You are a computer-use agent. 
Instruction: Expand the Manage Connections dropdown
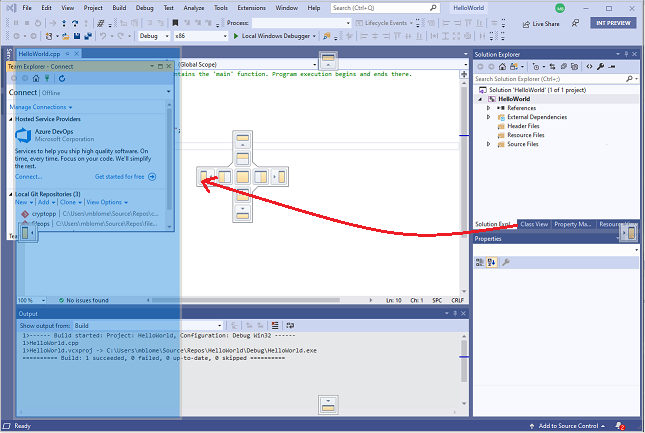click(41, 107)
